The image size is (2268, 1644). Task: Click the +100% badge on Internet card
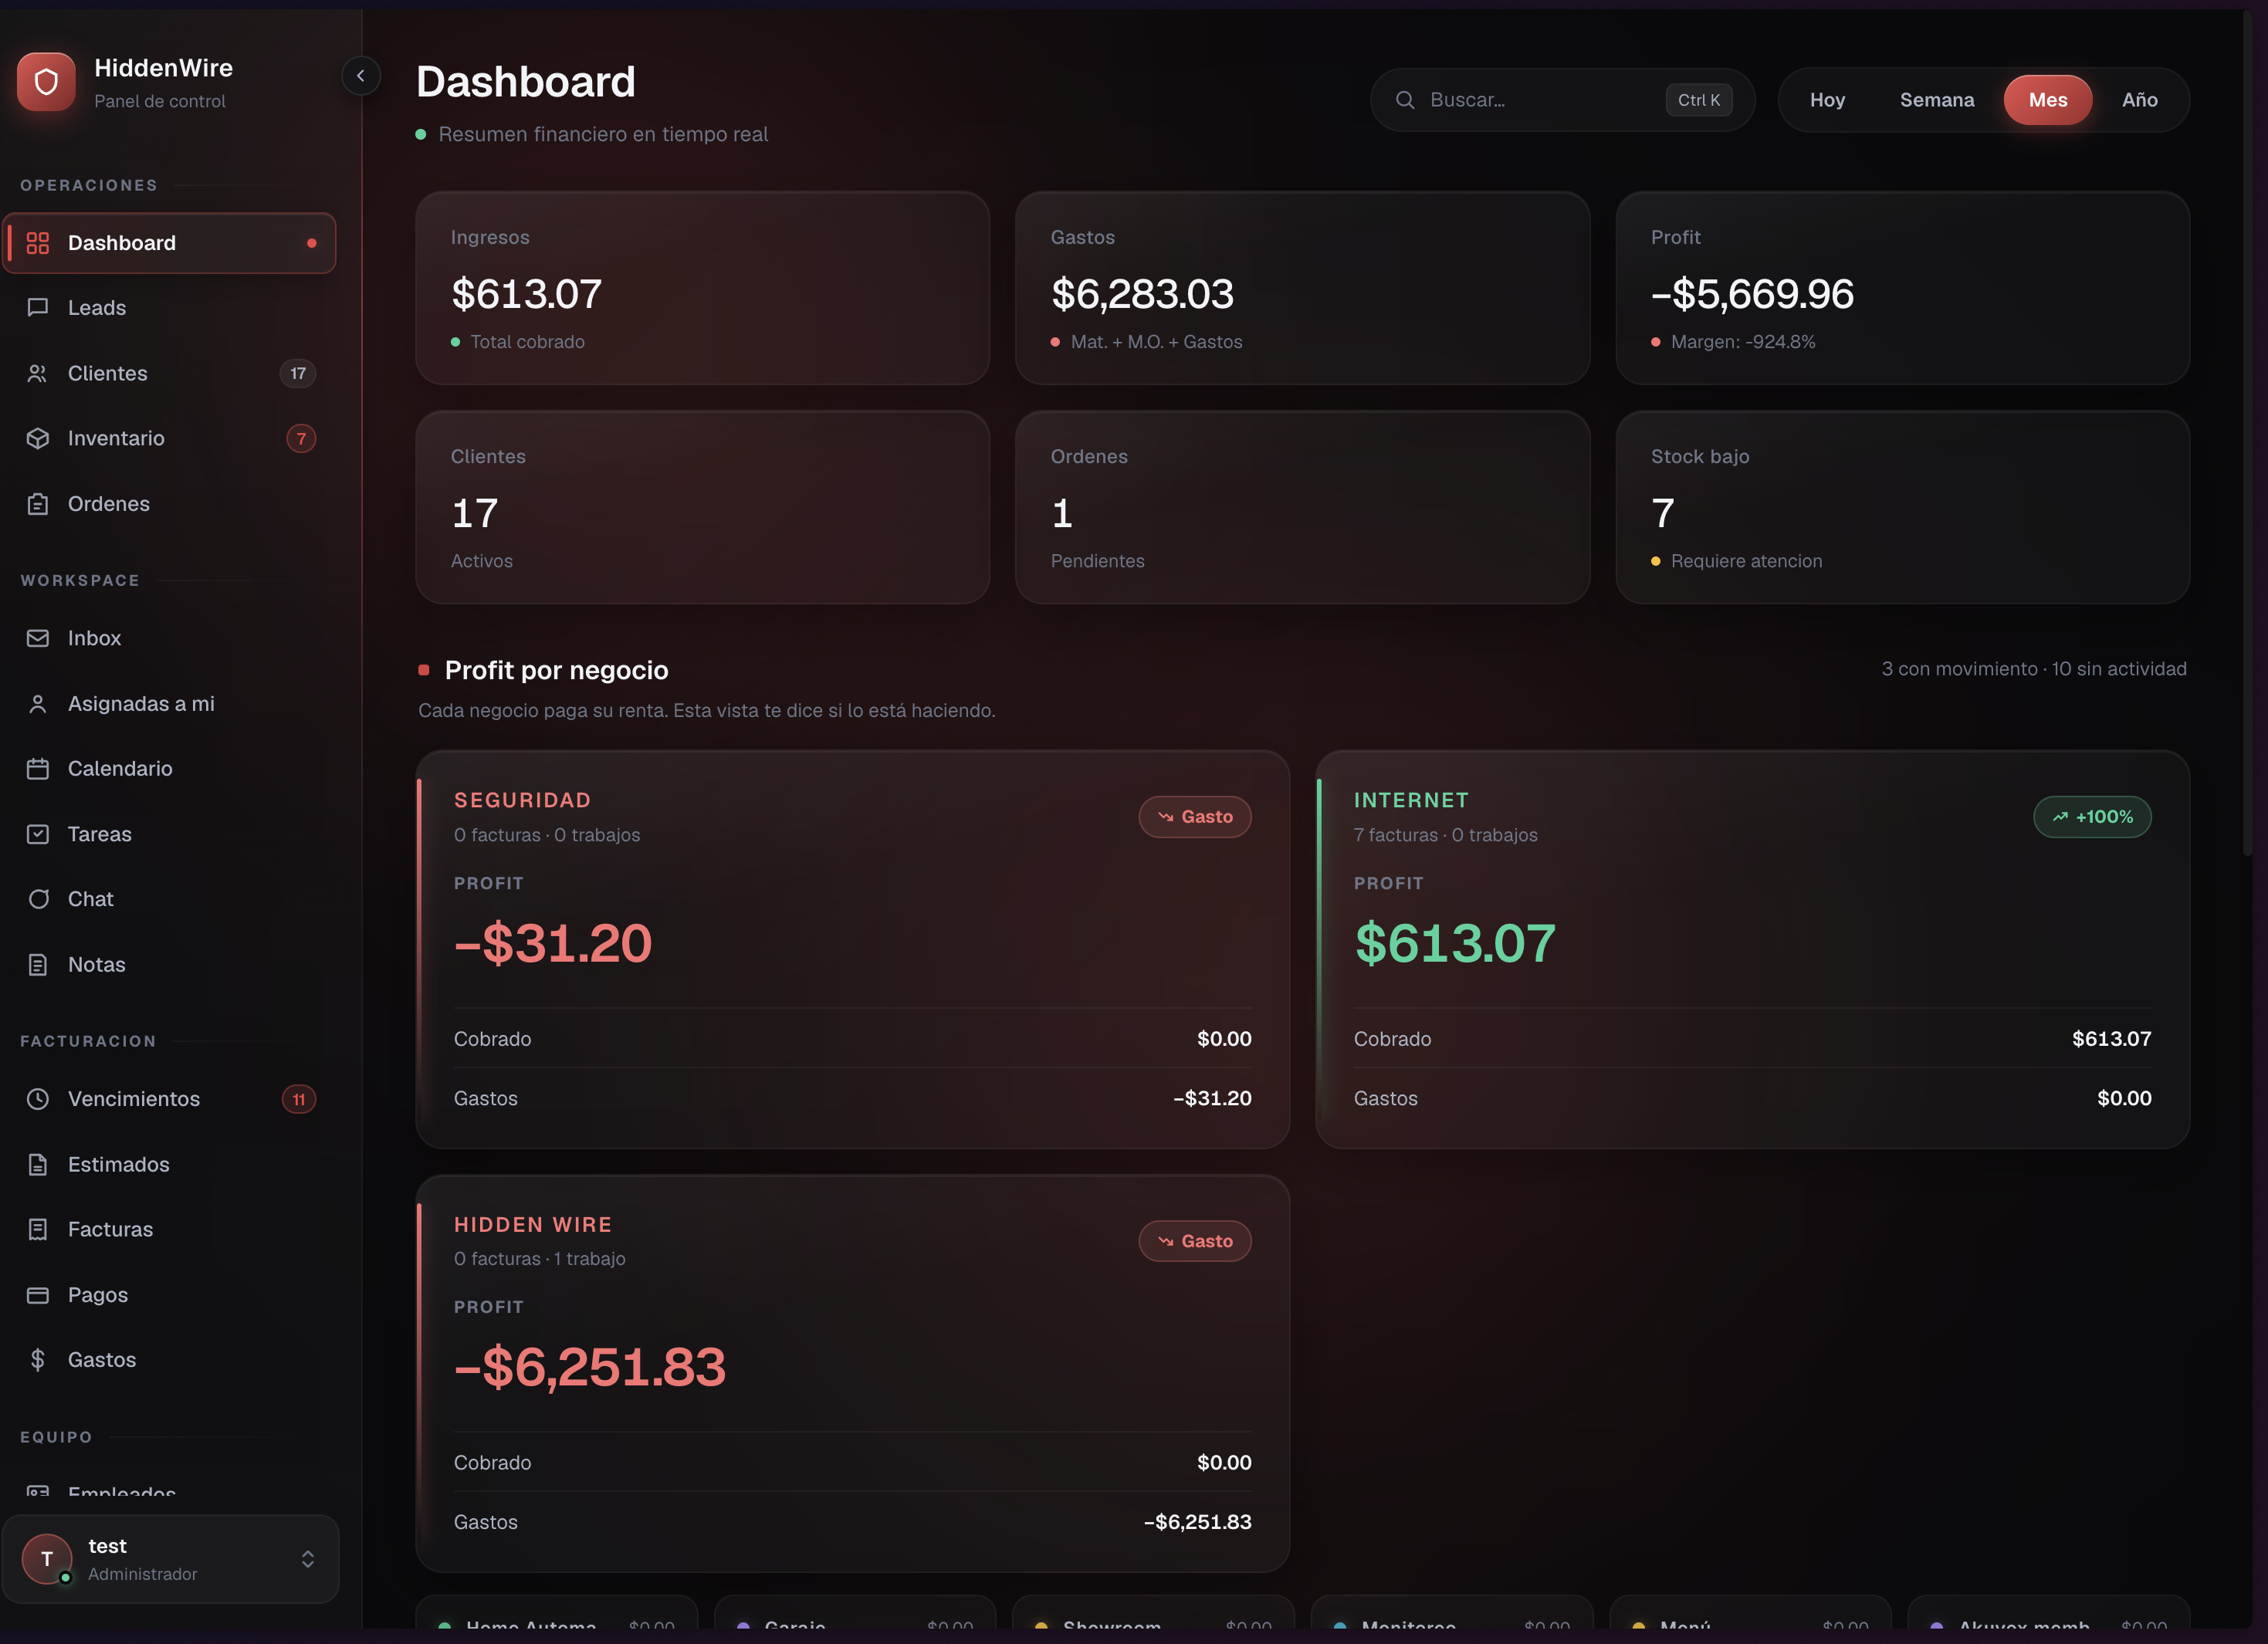2092,817
